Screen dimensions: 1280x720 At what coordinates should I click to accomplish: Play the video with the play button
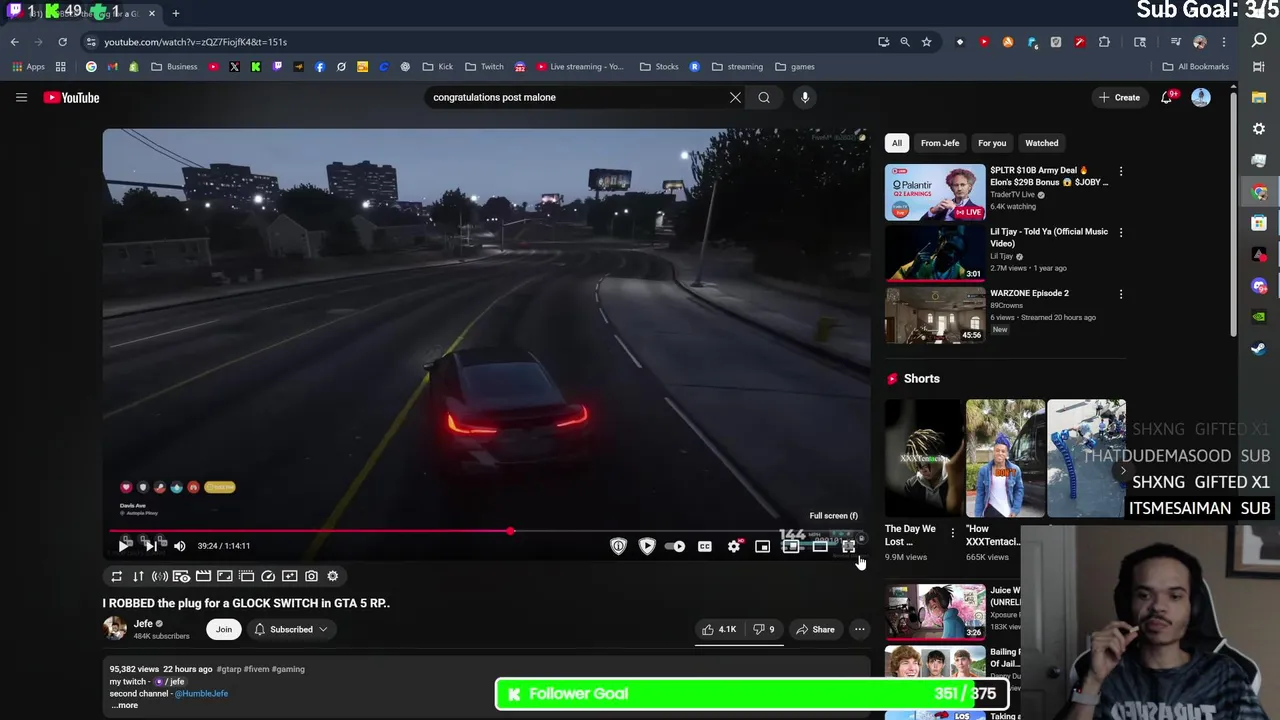[x=124, y=546]
